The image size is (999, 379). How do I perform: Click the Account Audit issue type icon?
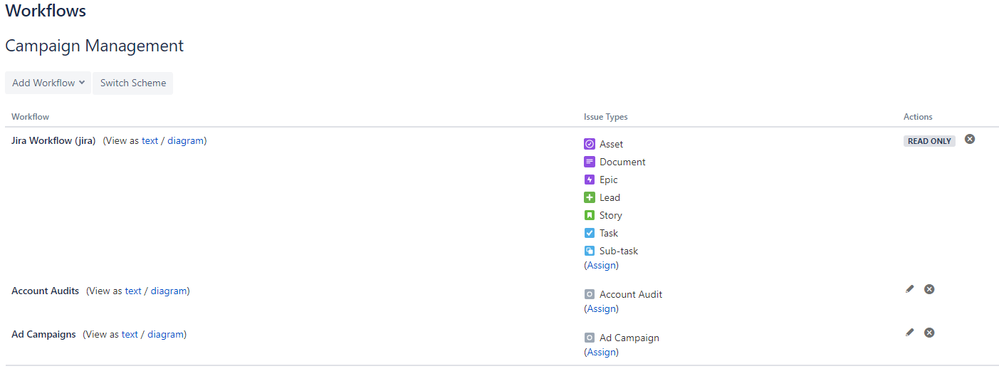point(589,294)
